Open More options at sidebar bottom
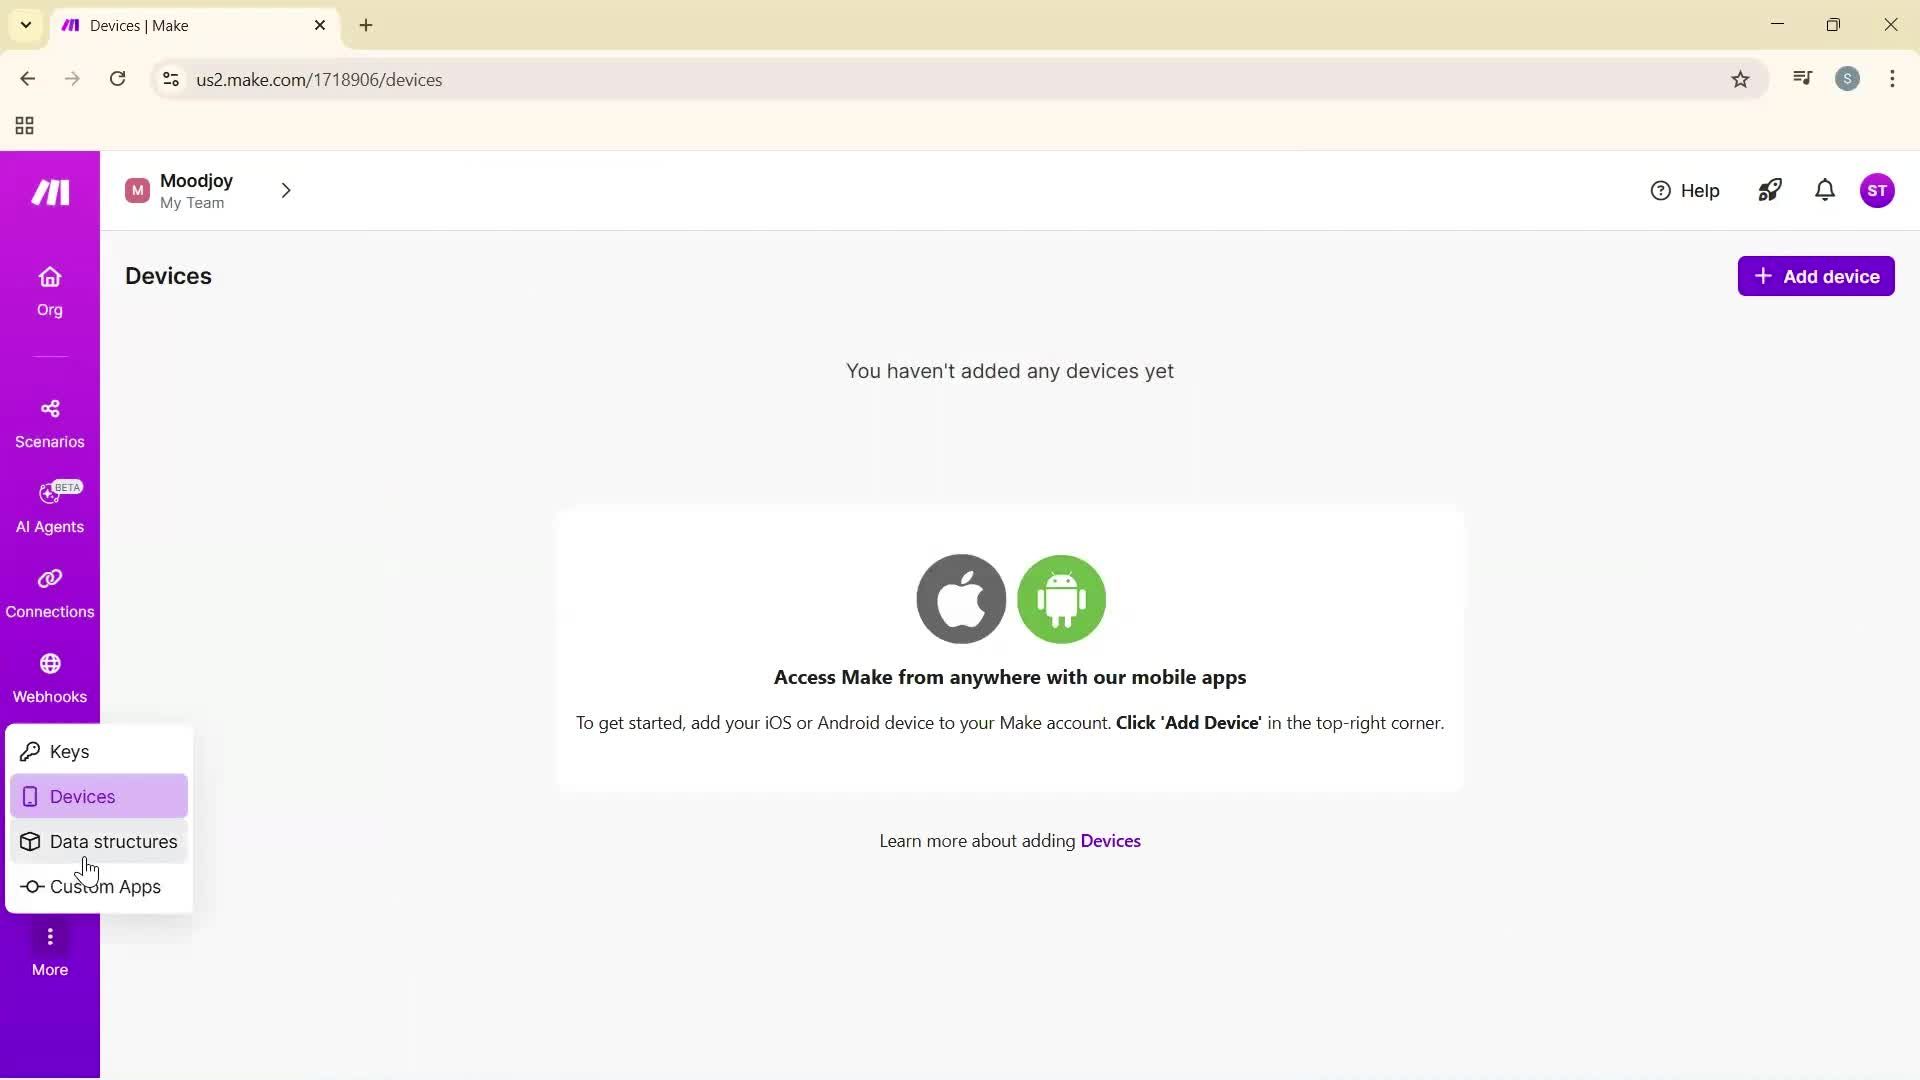 [x=49, y=948]
